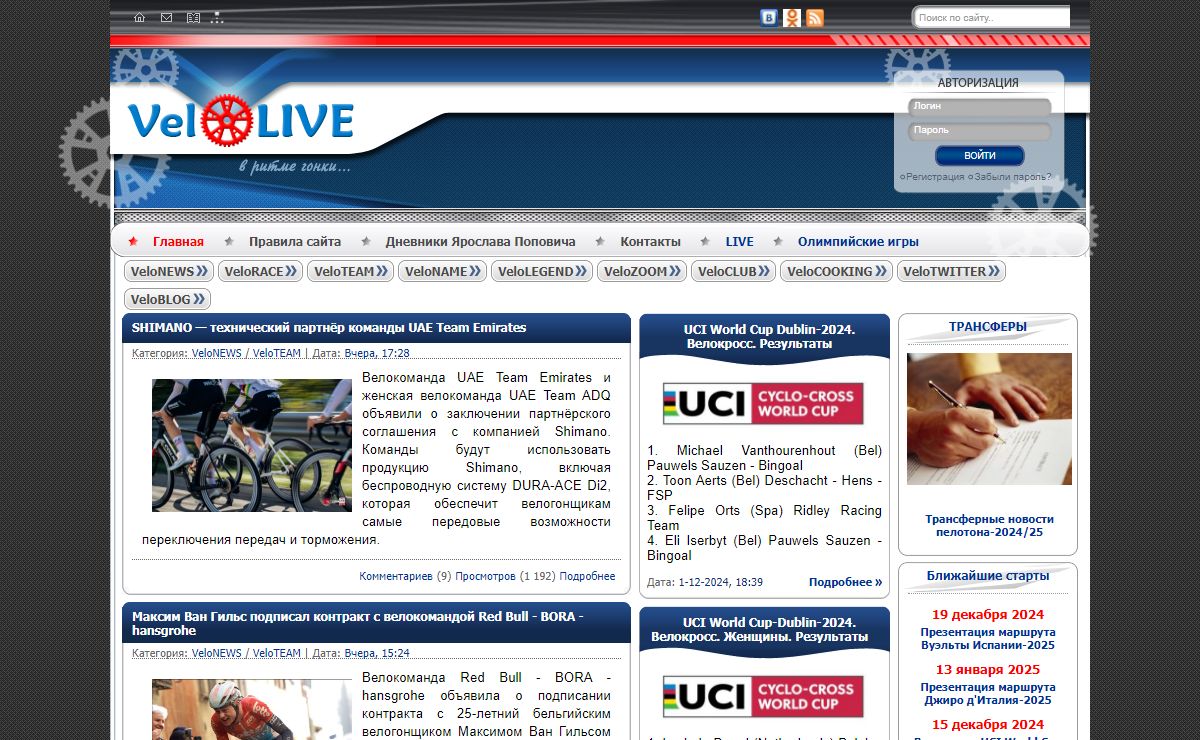Open the Забыли пароль? link
The height and width of the screenshot is (740, 1200).
[1012, 177]
